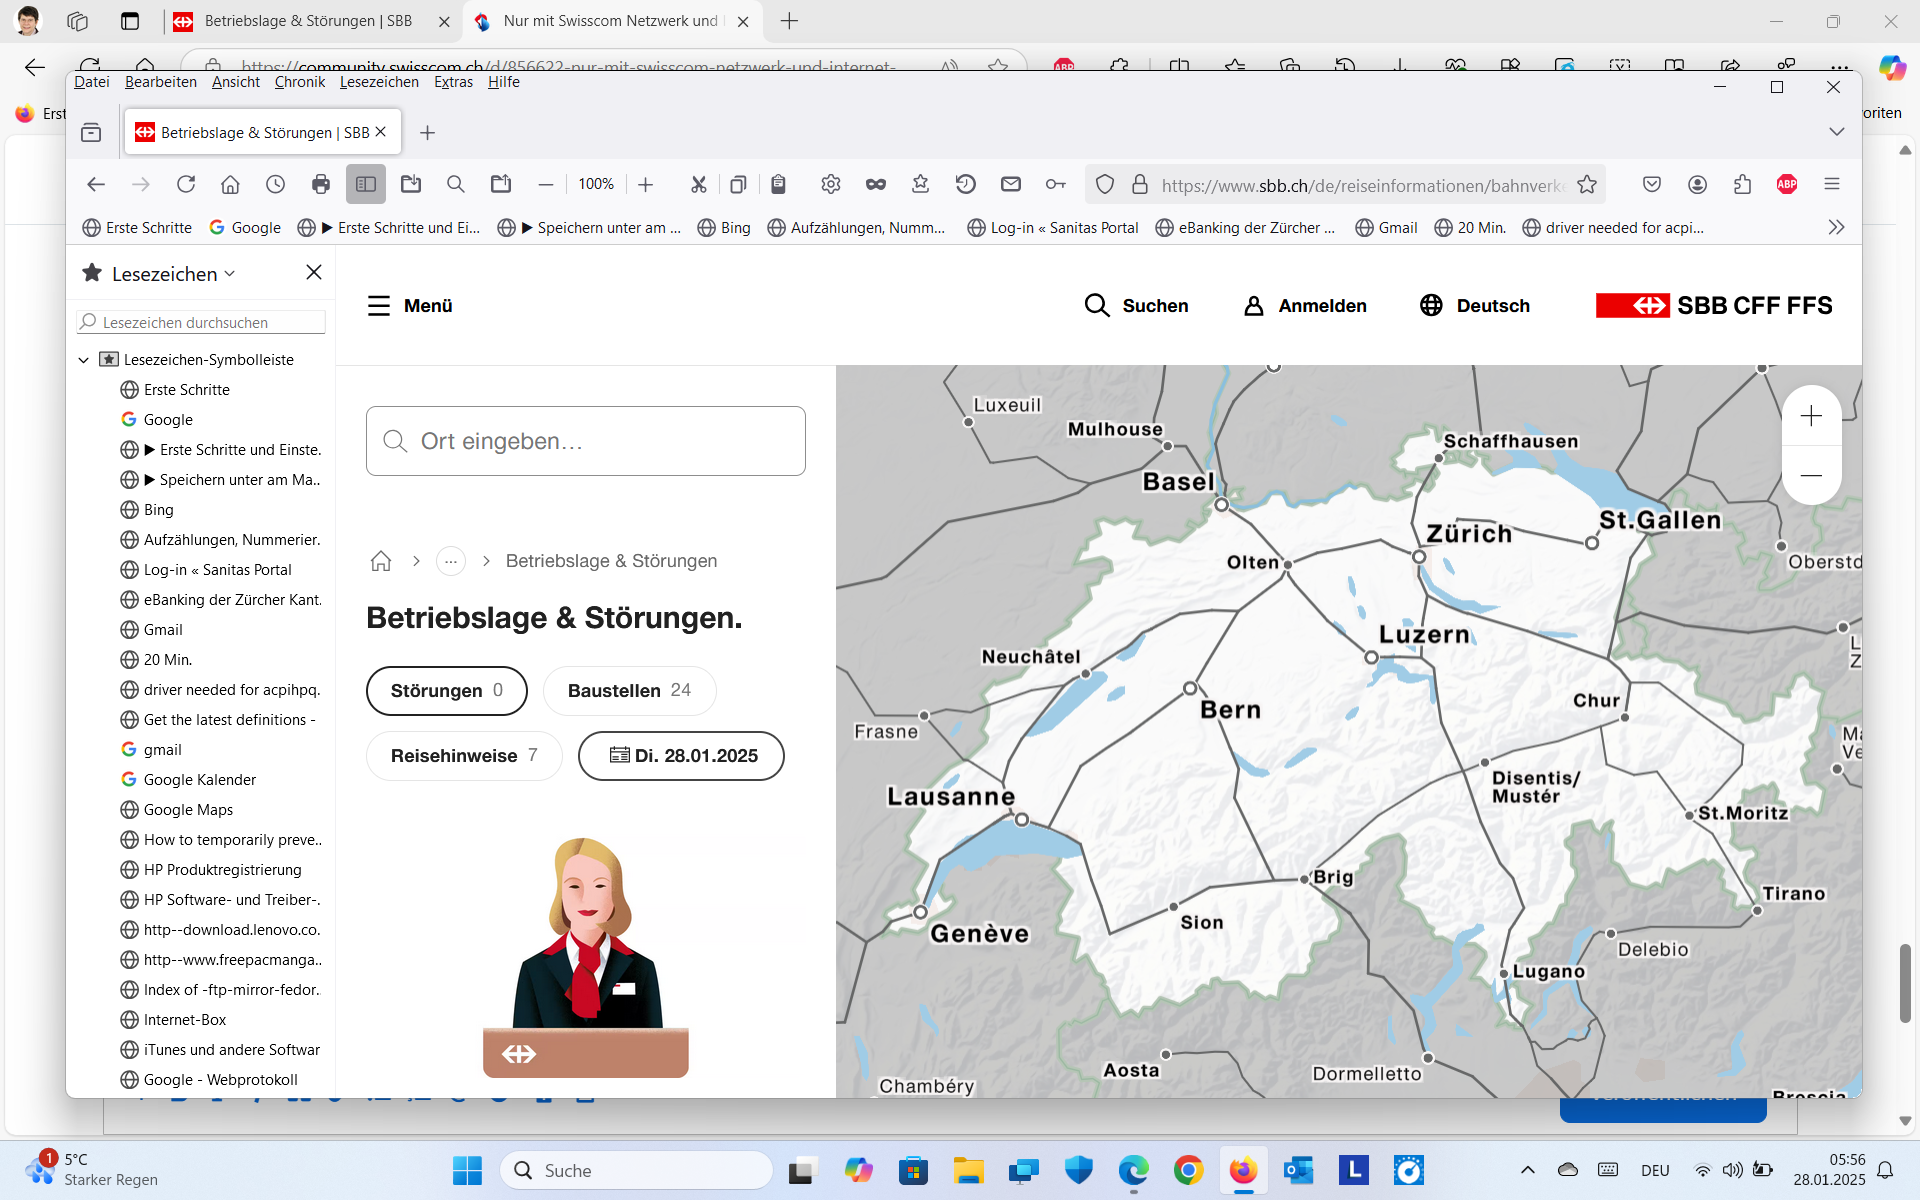The height and width of the screenshot is (1200, 1920).
Task: Show more bookmarks toolbar items chevron
Action: click(x=1836, y=228)
